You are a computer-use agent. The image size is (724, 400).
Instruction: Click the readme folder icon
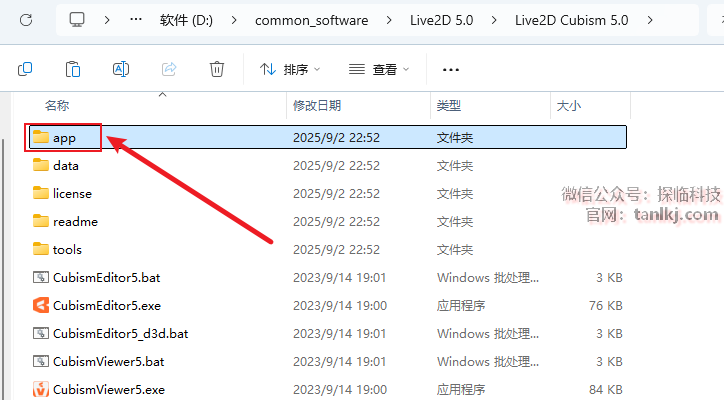pos(41,221)
